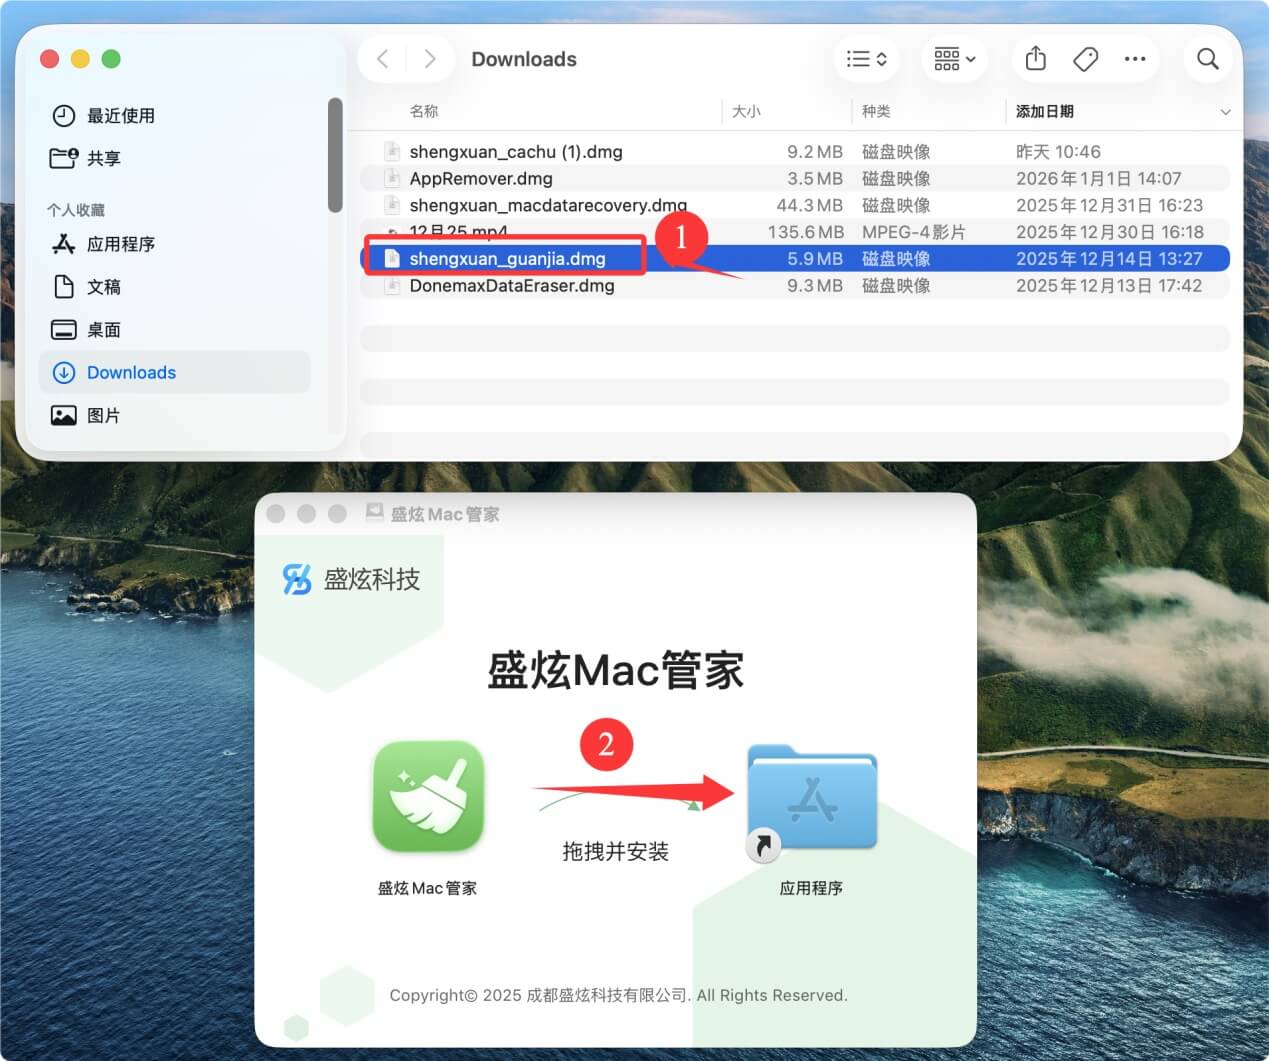The width and height of the screenshot is (1269, 1061).
Task: Click the more actions (…) icon
Action: pos(1134,59)
